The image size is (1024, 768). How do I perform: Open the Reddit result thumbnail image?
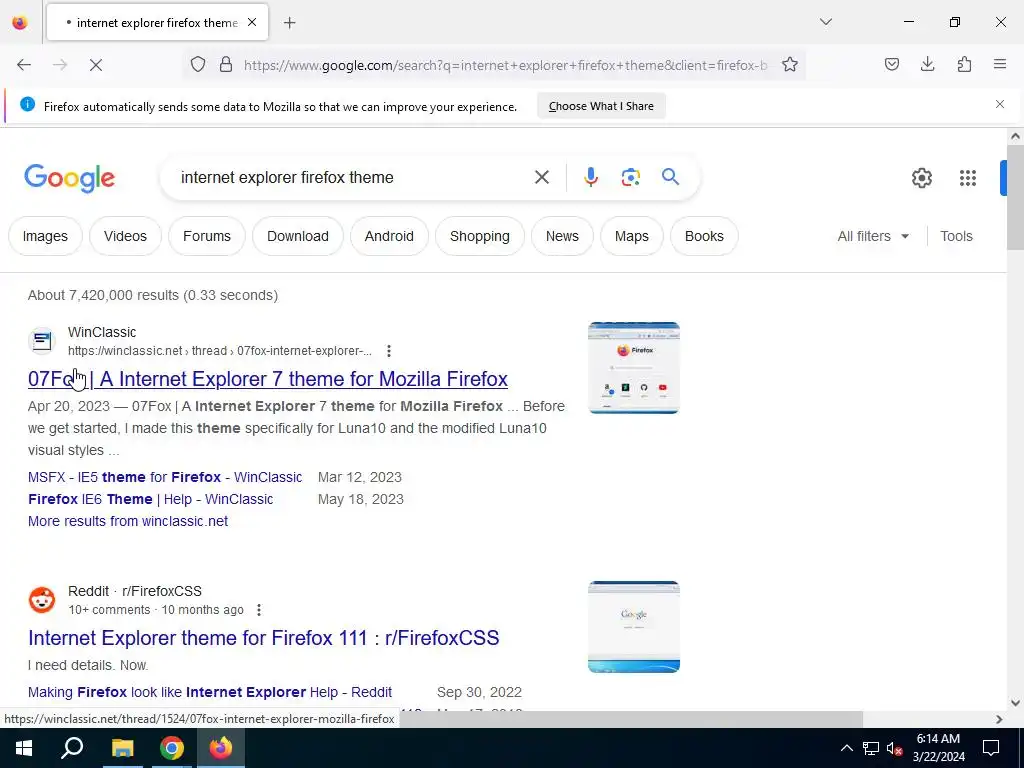[633, 626]
